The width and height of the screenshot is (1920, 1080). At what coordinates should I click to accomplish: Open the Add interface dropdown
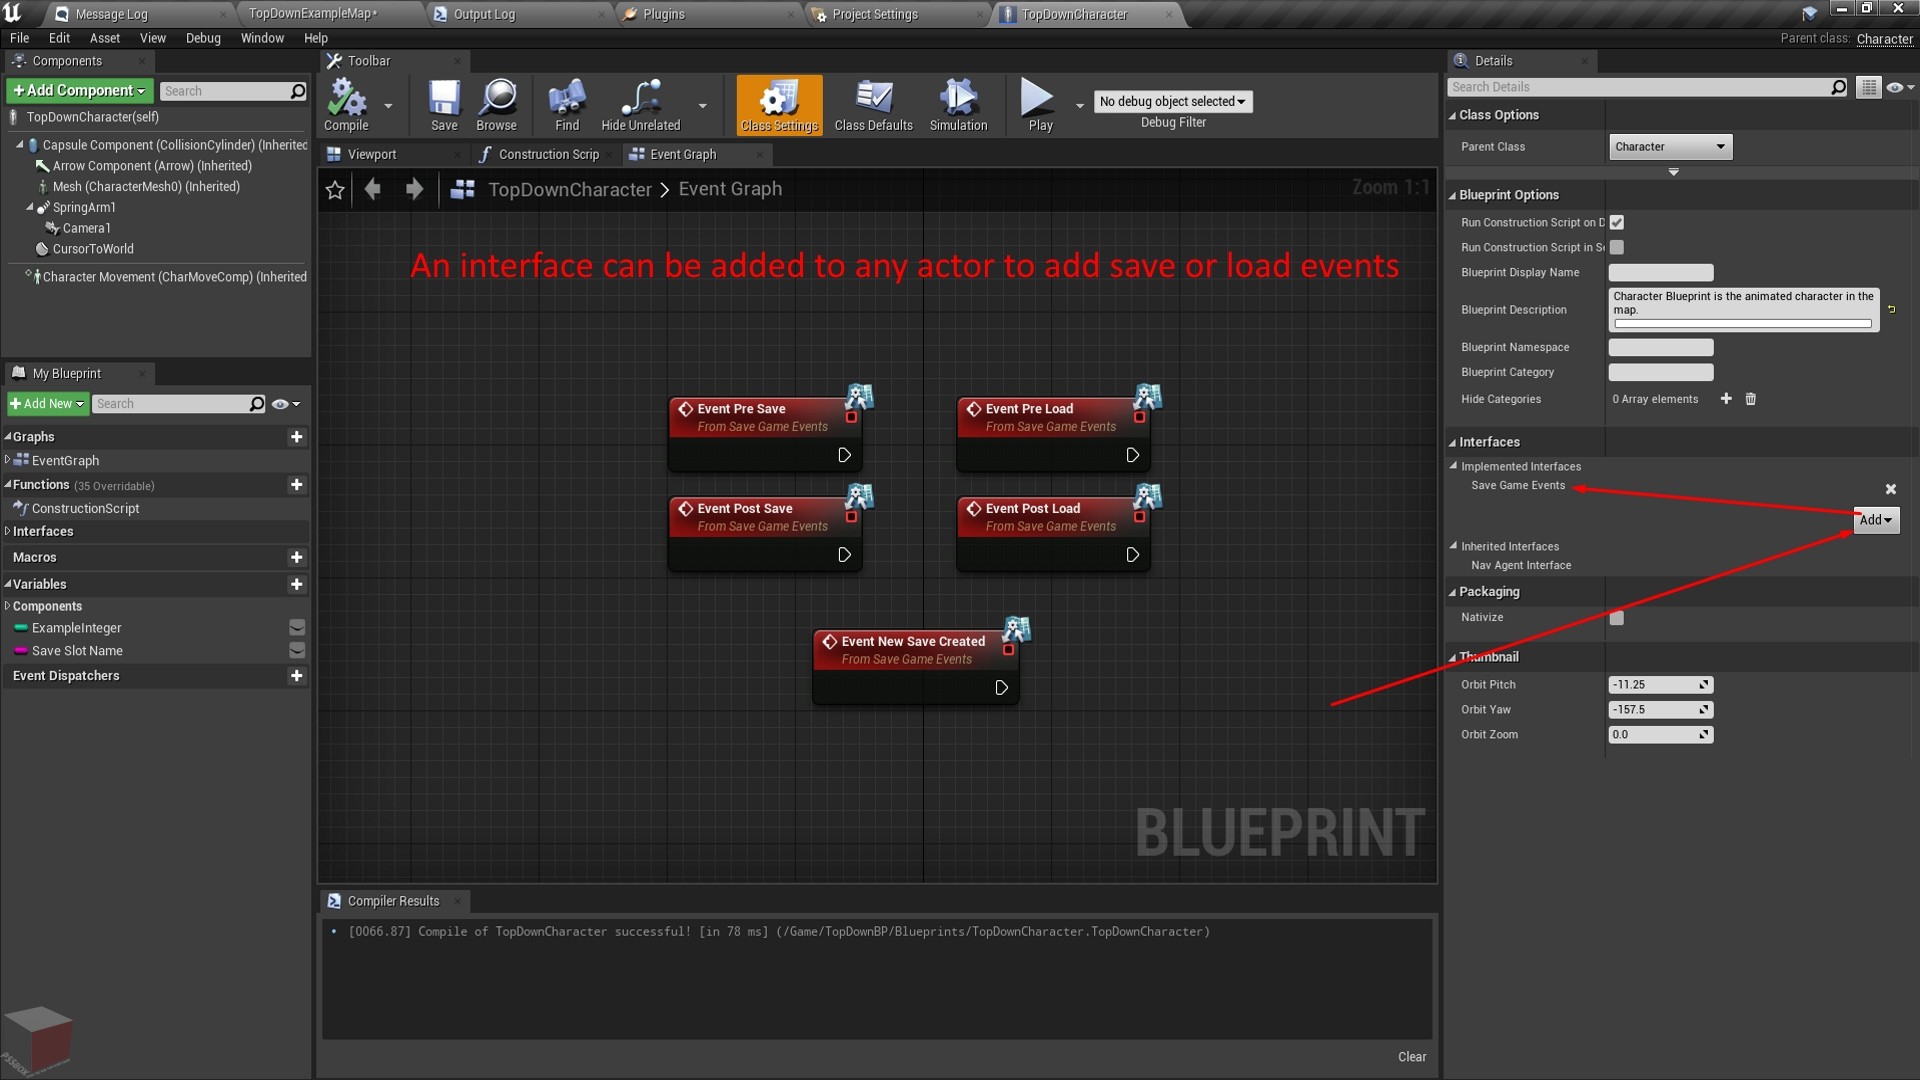tap(1875, 520)
